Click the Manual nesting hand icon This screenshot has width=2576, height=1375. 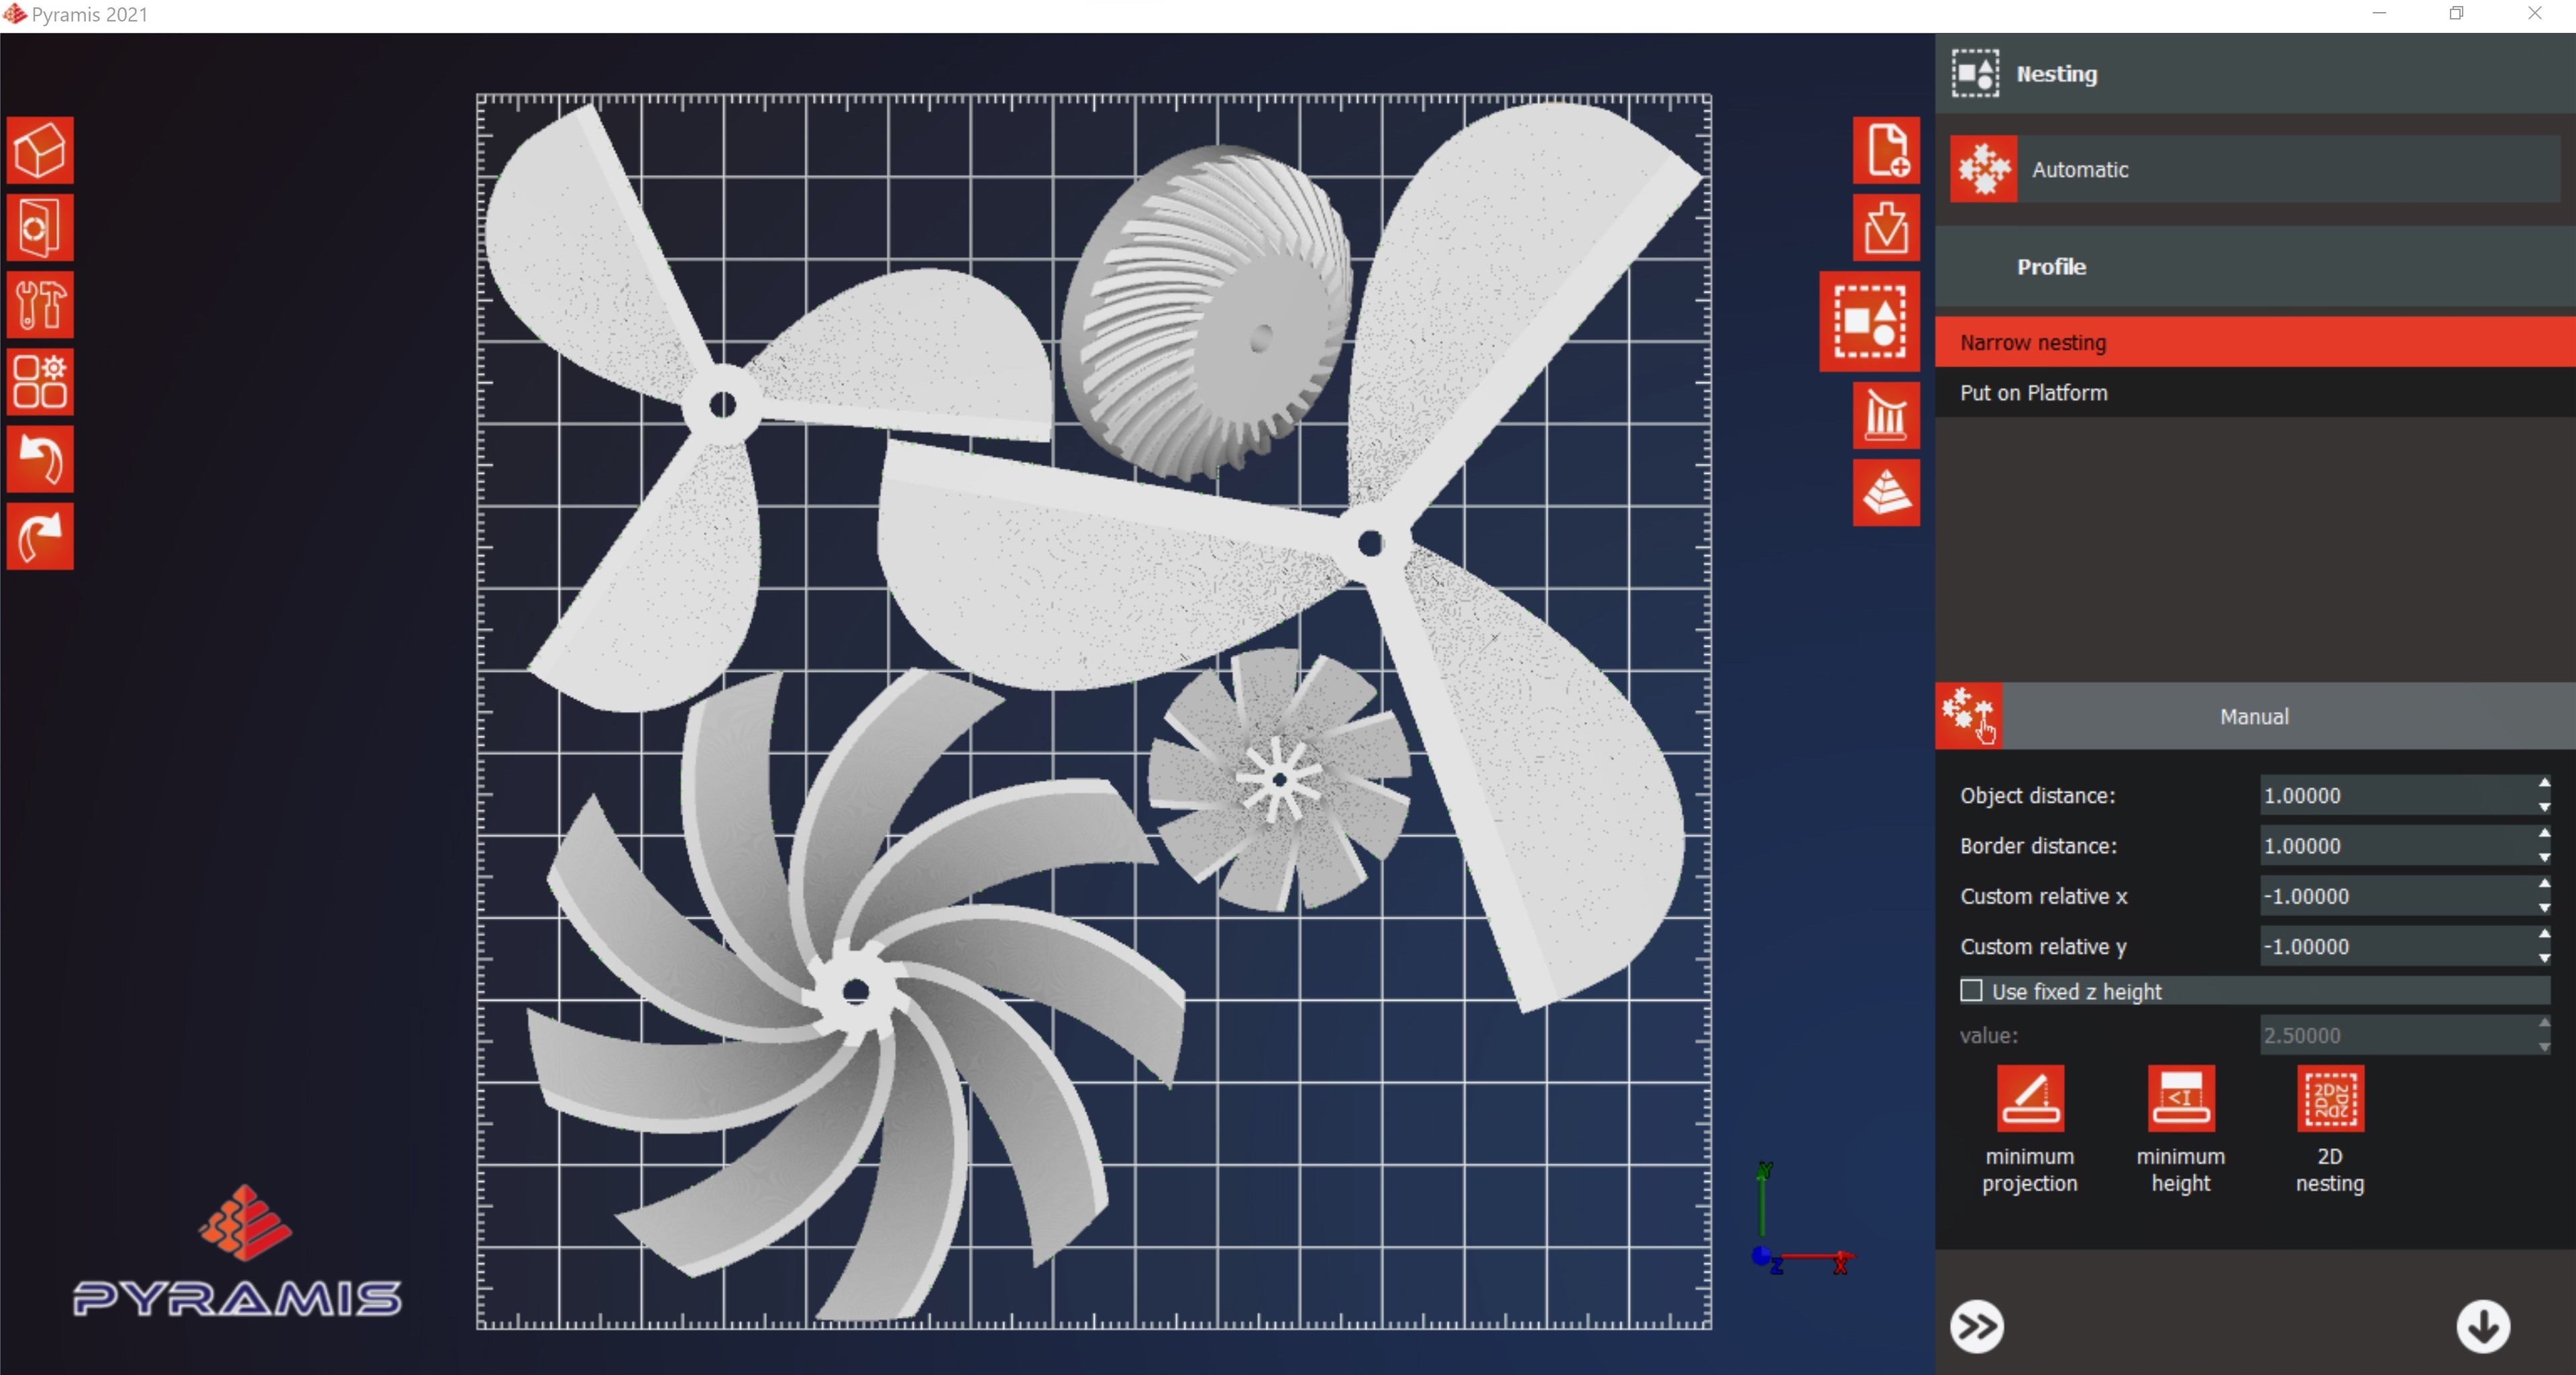tap(1969, 716)
